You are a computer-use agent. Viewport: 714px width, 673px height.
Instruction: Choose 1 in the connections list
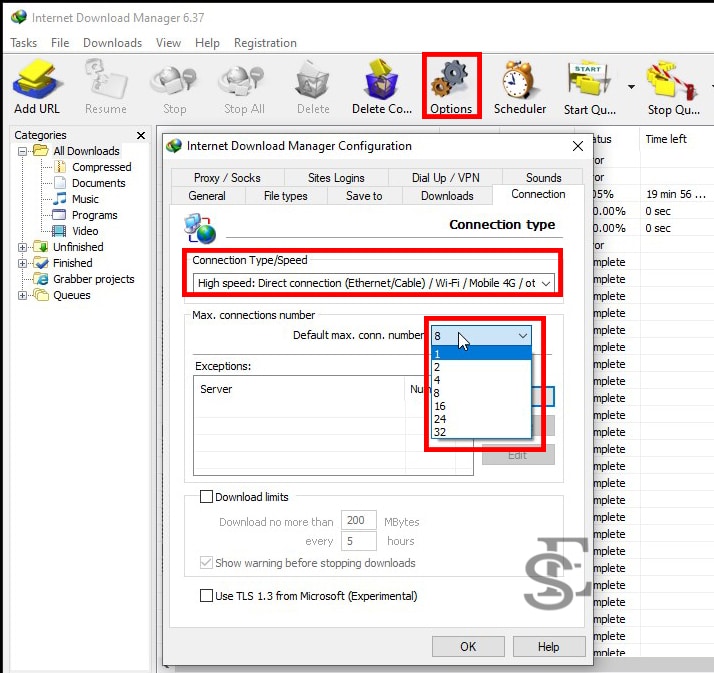pos(481,353)
